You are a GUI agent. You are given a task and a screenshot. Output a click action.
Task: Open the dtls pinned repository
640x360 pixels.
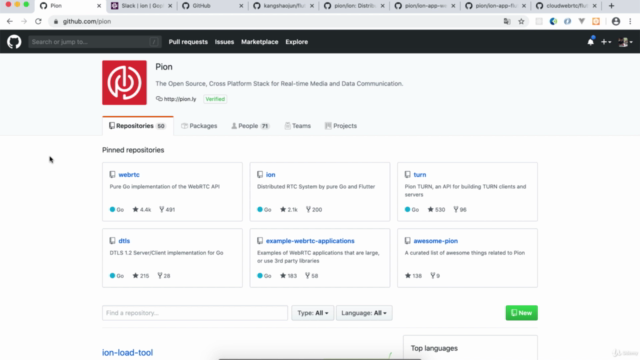[x=124, y=241]
